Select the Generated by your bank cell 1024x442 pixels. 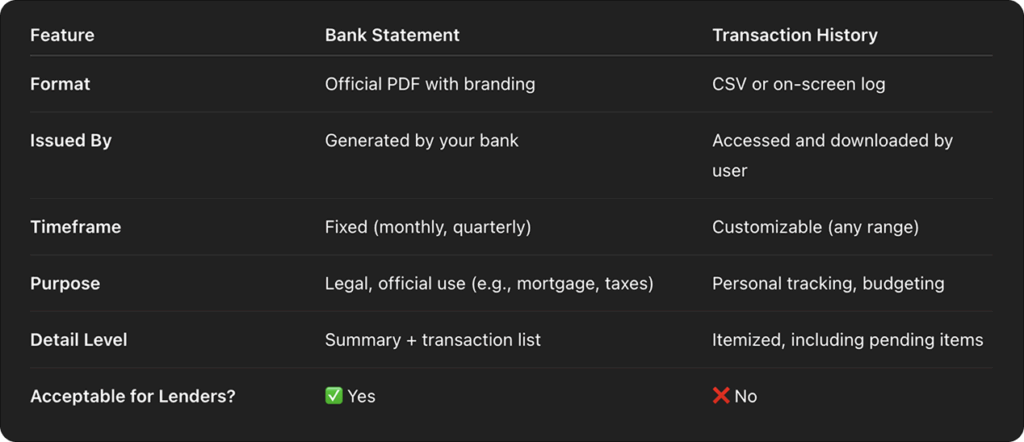click(x=422, y=140)
